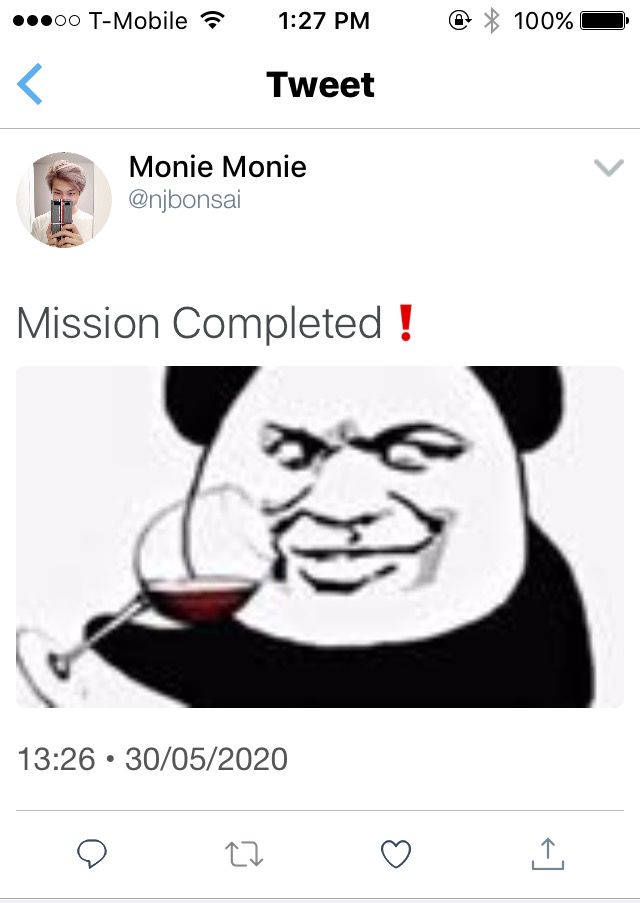Tap the Tweet header title

coord(320,85)
